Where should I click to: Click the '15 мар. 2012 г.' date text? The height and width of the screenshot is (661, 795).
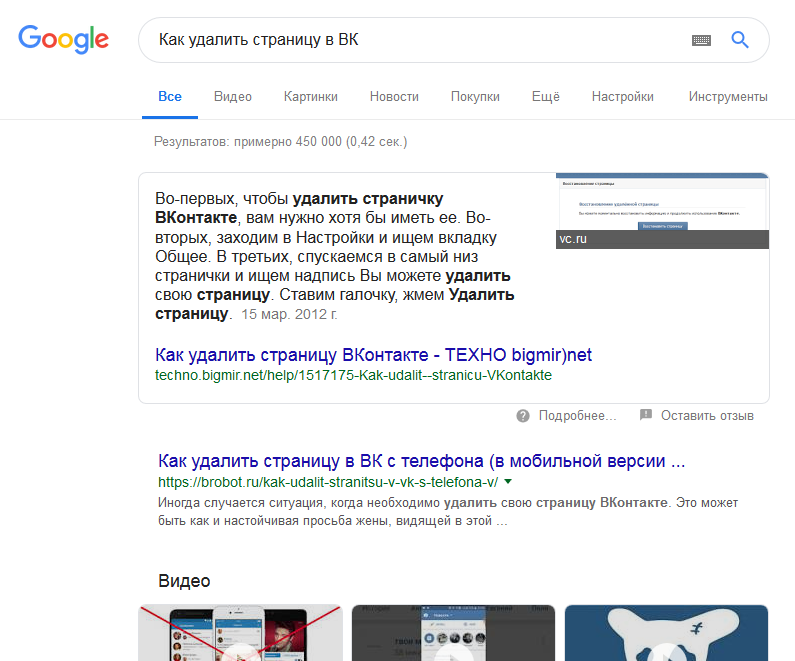pos(289,314)
